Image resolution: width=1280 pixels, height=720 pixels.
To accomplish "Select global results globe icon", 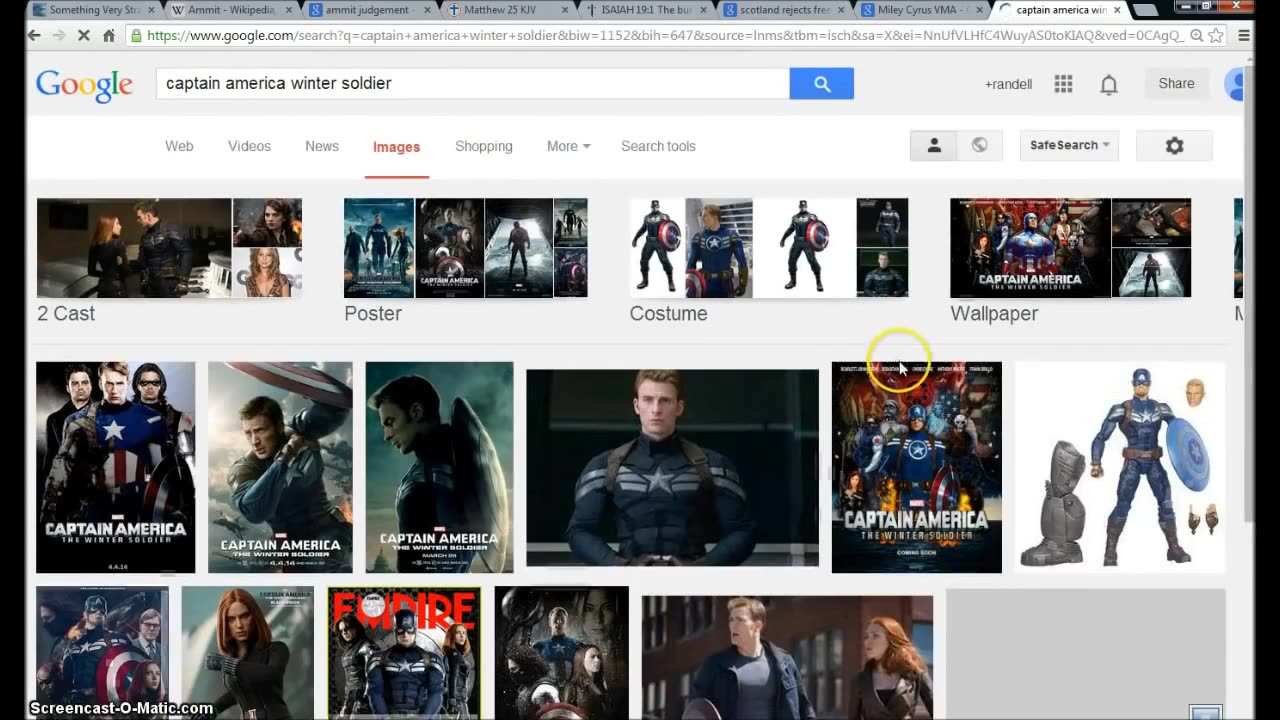I will click(x=980, y=146).
